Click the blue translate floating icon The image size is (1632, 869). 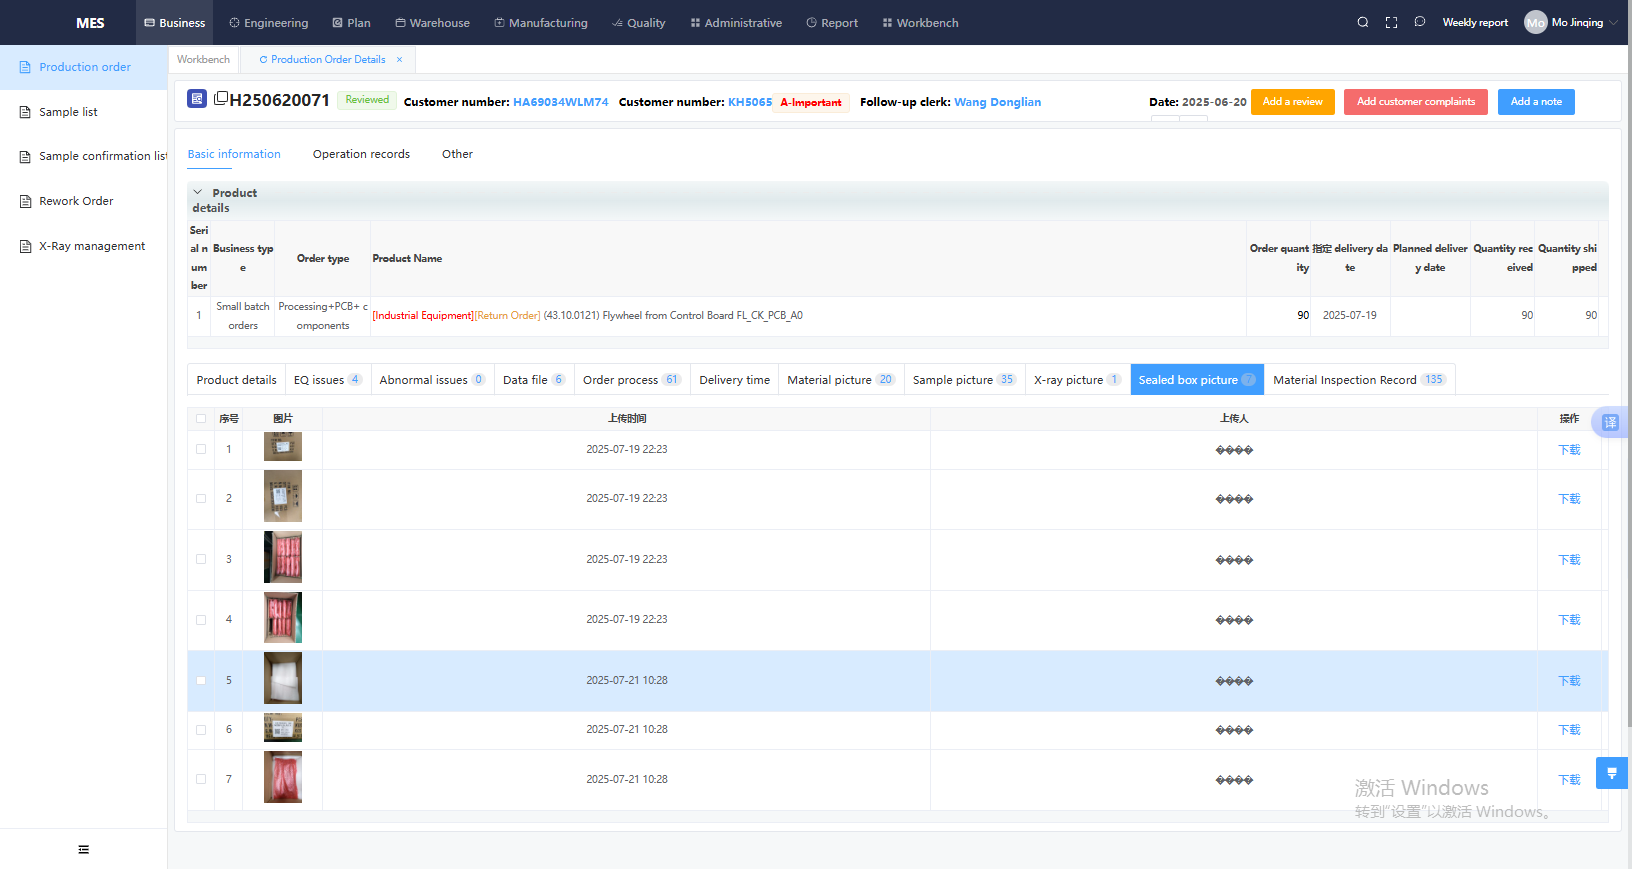[x=1610, y=422]
